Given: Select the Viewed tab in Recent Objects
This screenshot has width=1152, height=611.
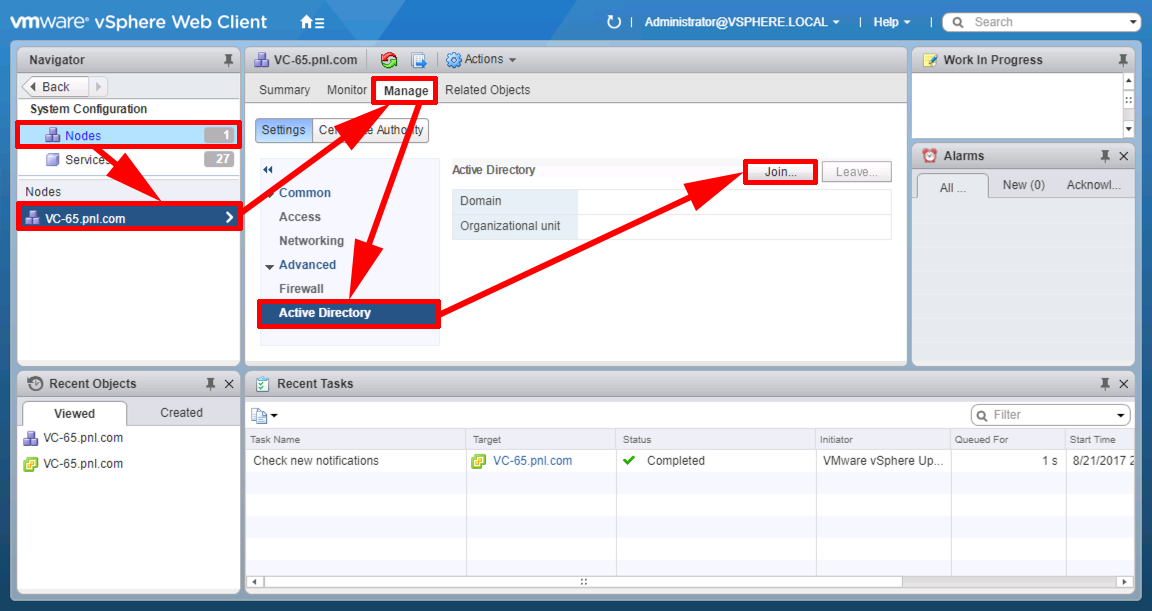Looking at the screenshot, I should pos(74,413).
